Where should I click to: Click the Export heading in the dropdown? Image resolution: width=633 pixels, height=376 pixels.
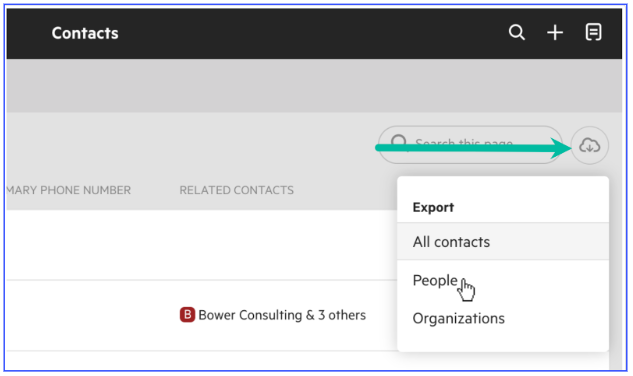[433, 207]
